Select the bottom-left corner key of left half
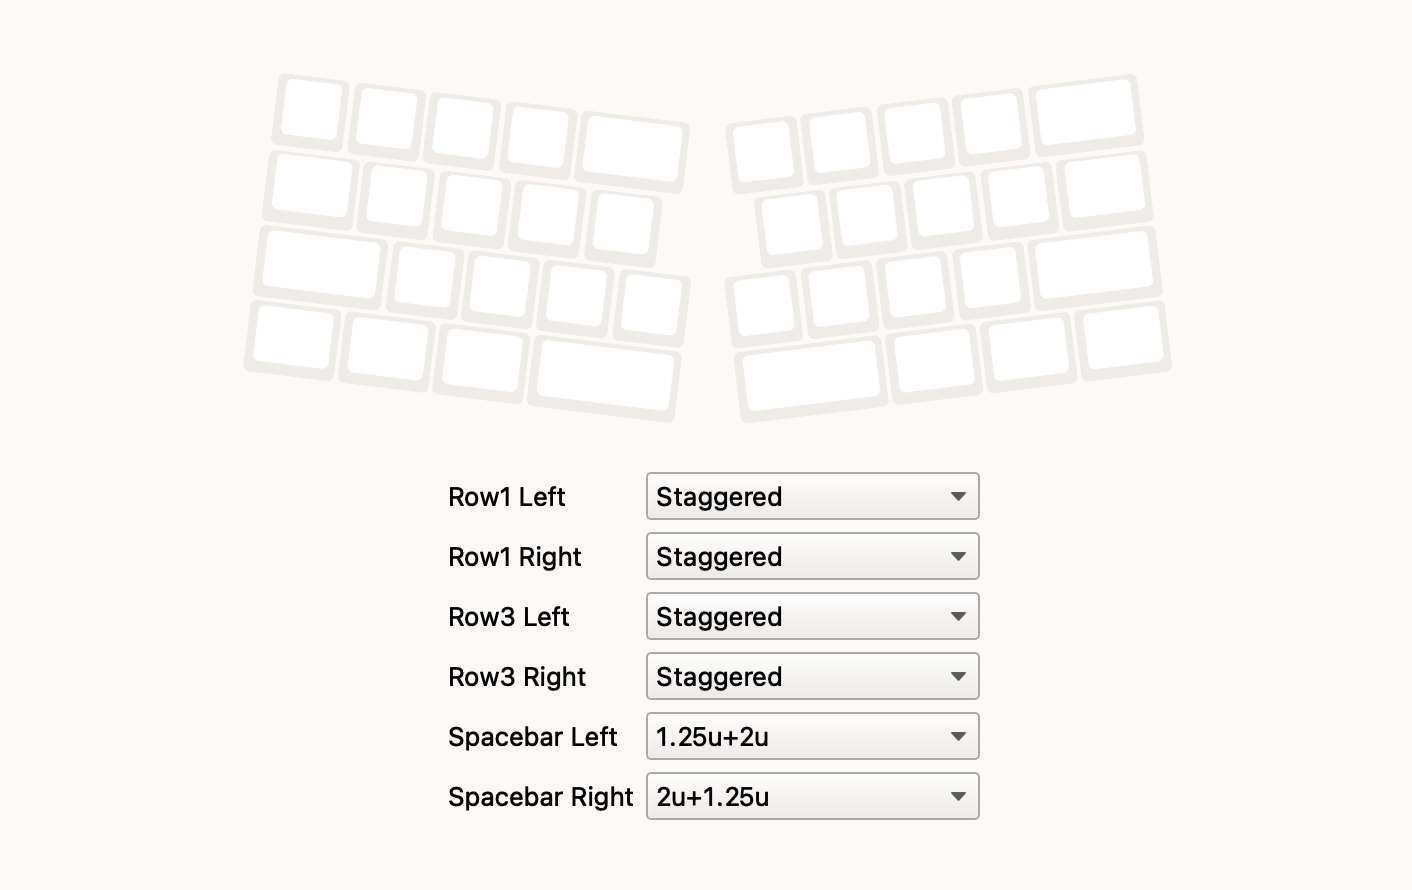The image size is (1412, 890). point(293,339)
